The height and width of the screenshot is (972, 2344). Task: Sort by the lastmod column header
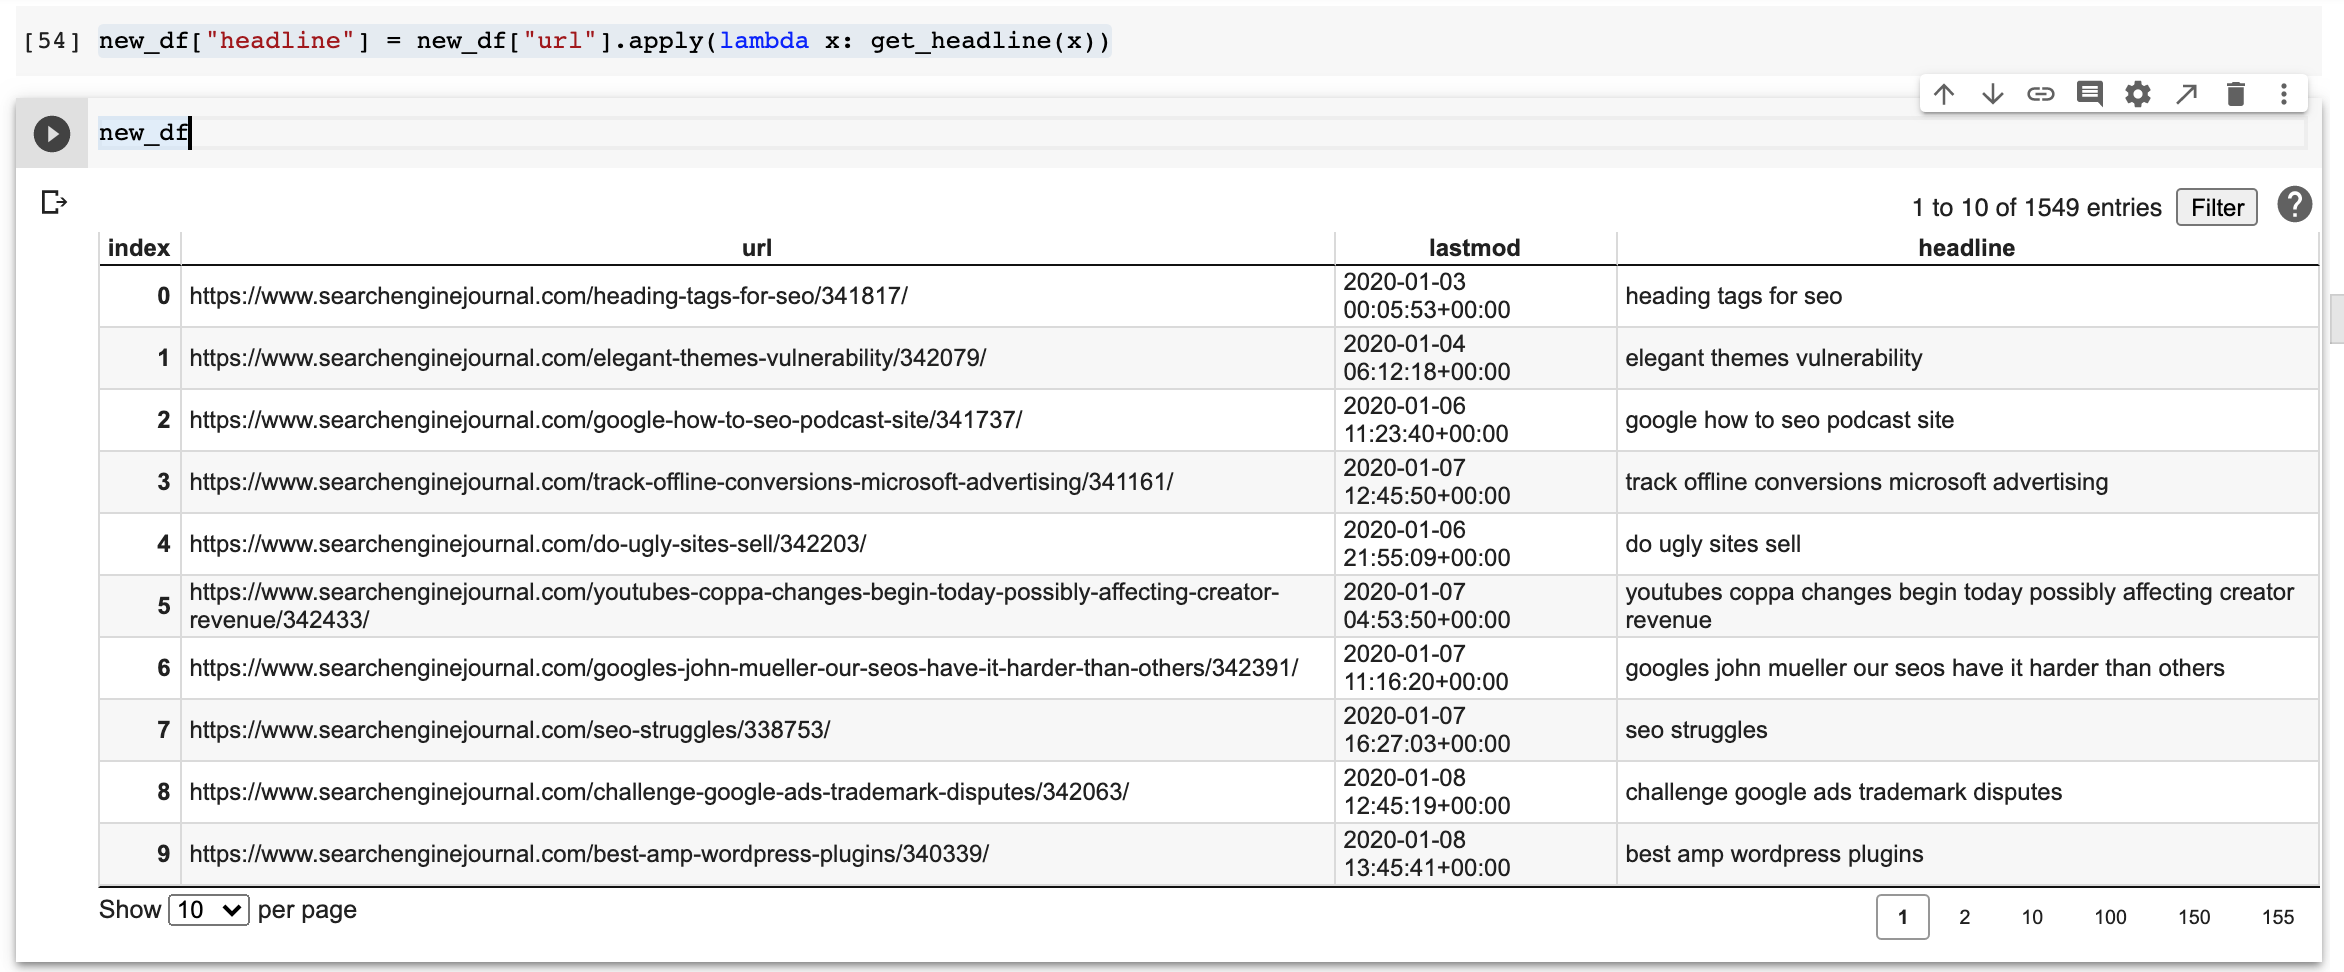pos(1474,248)
